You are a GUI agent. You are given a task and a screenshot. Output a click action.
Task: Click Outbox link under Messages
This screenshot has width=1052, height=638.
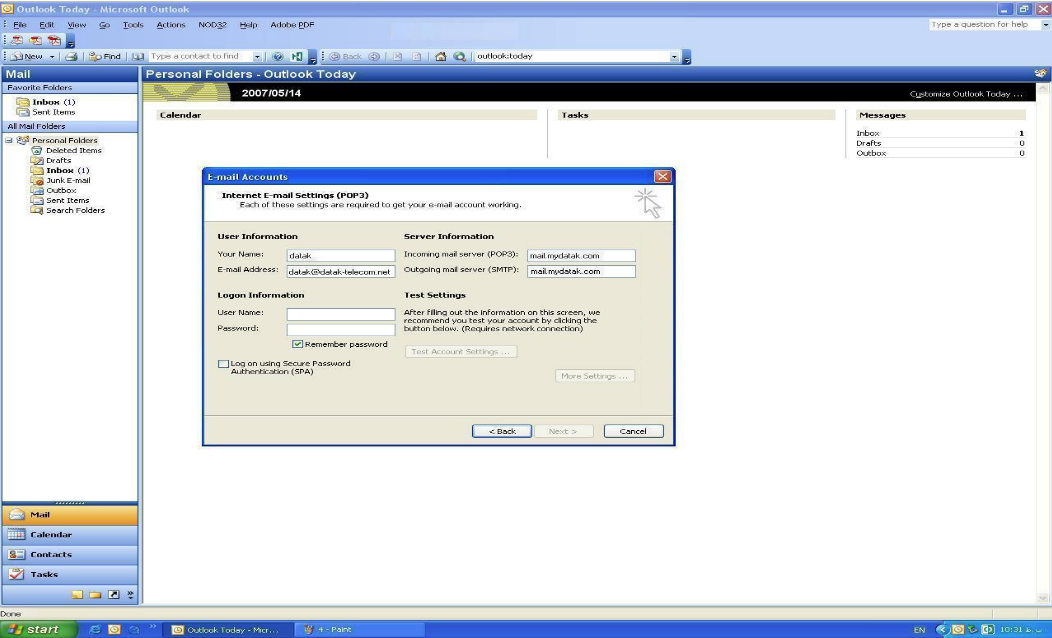(x=871, y=154)
